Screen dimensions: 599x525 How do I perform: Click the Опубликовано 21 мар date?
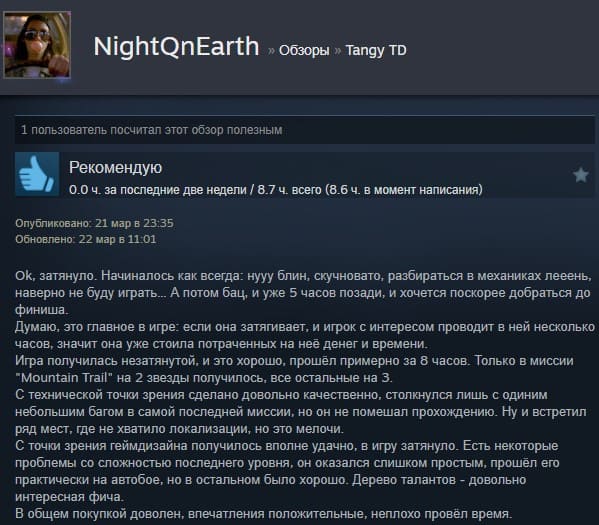point(94,223)
